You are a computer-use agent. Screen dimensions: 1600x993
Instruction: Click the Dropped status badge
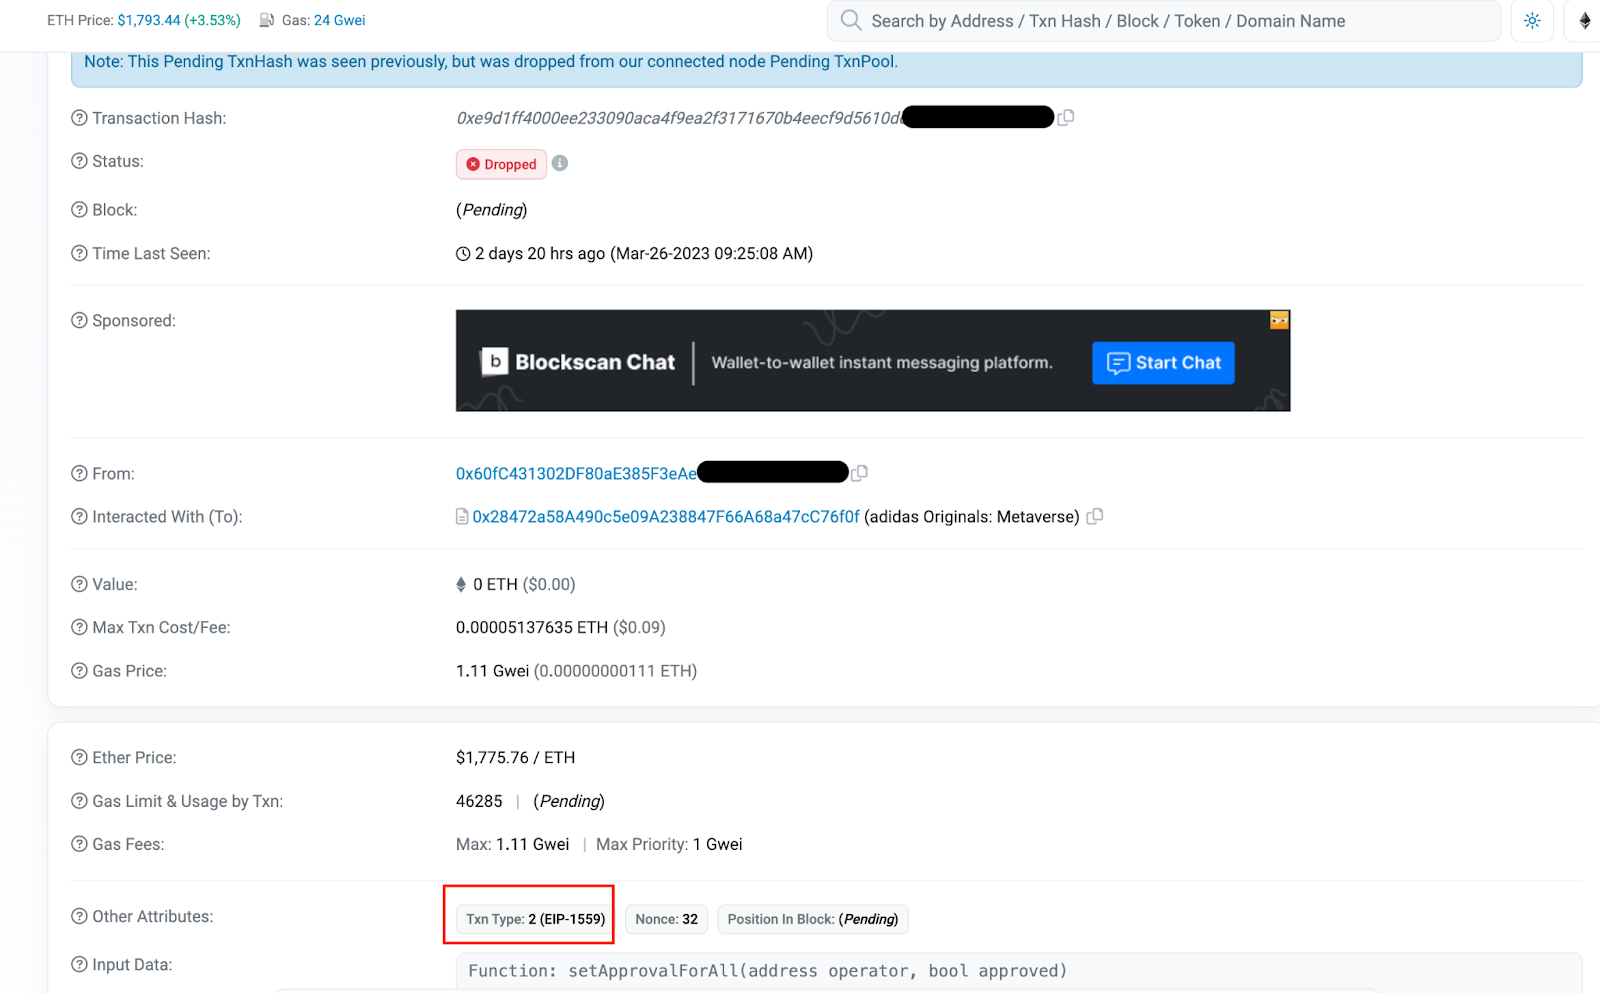(501, 164)
